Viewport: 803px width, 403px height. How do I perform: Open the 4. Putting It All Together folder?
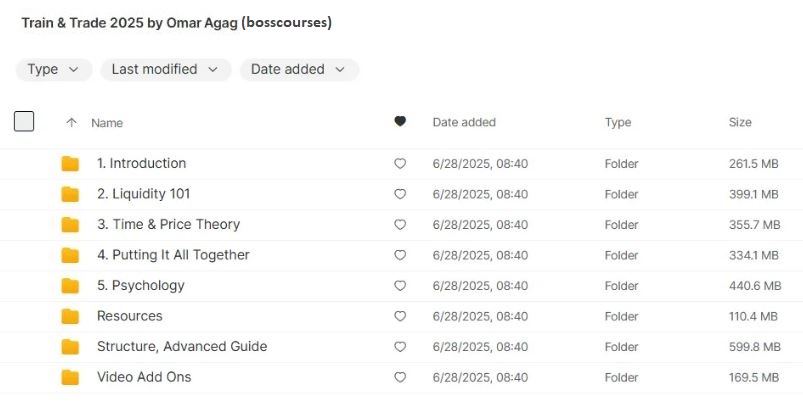[x=173, y=255]
